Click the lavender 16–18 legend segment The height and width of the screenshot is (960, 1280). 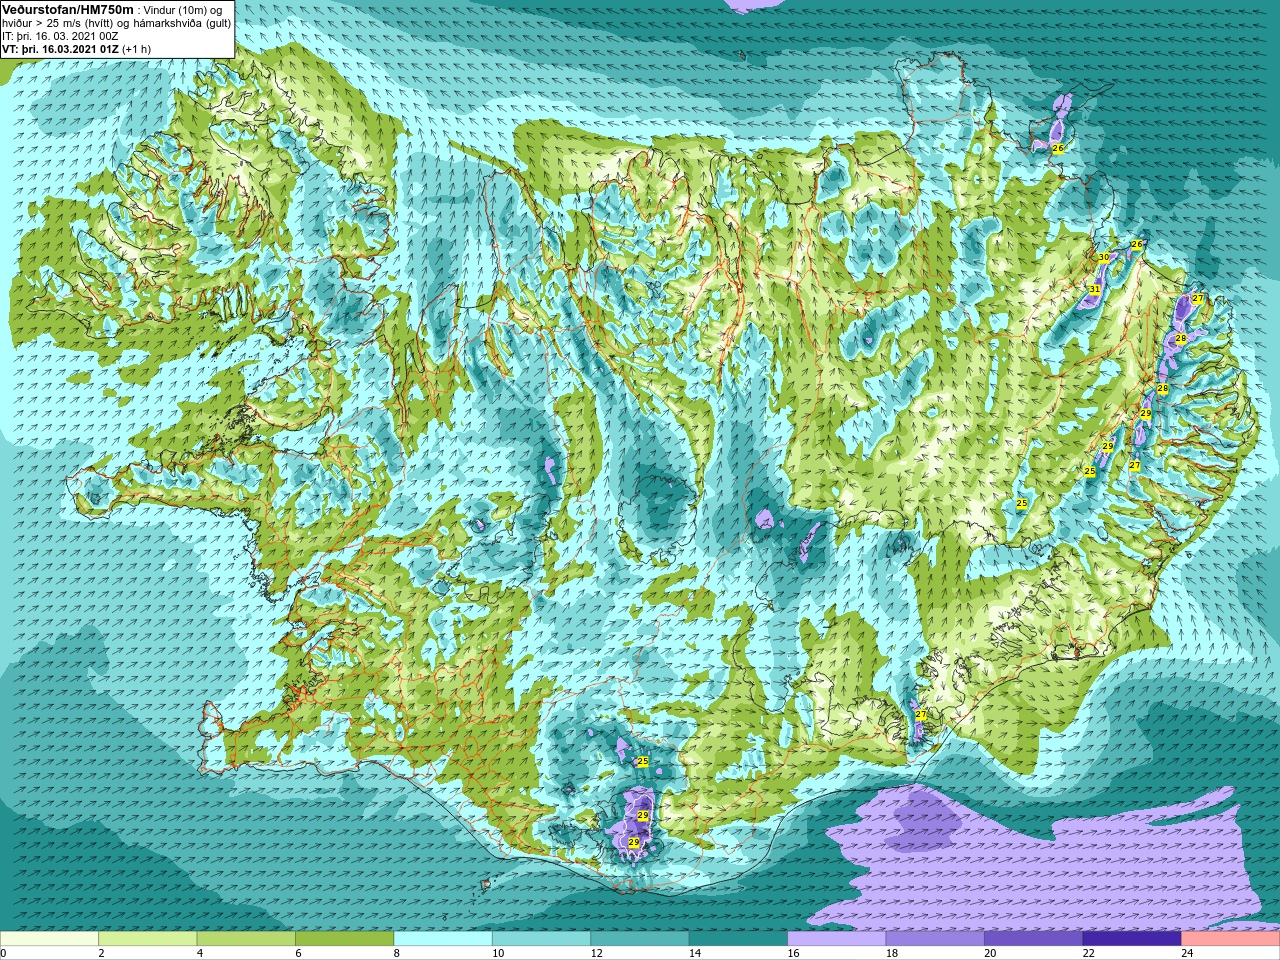pyautogui.click(x=837, y=939)
